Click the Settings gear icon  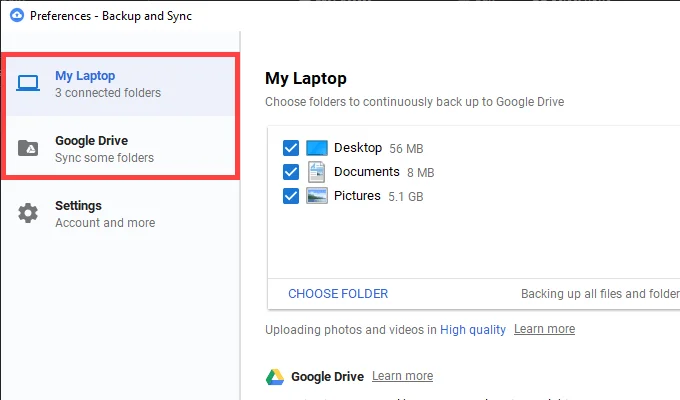[28, 213]
